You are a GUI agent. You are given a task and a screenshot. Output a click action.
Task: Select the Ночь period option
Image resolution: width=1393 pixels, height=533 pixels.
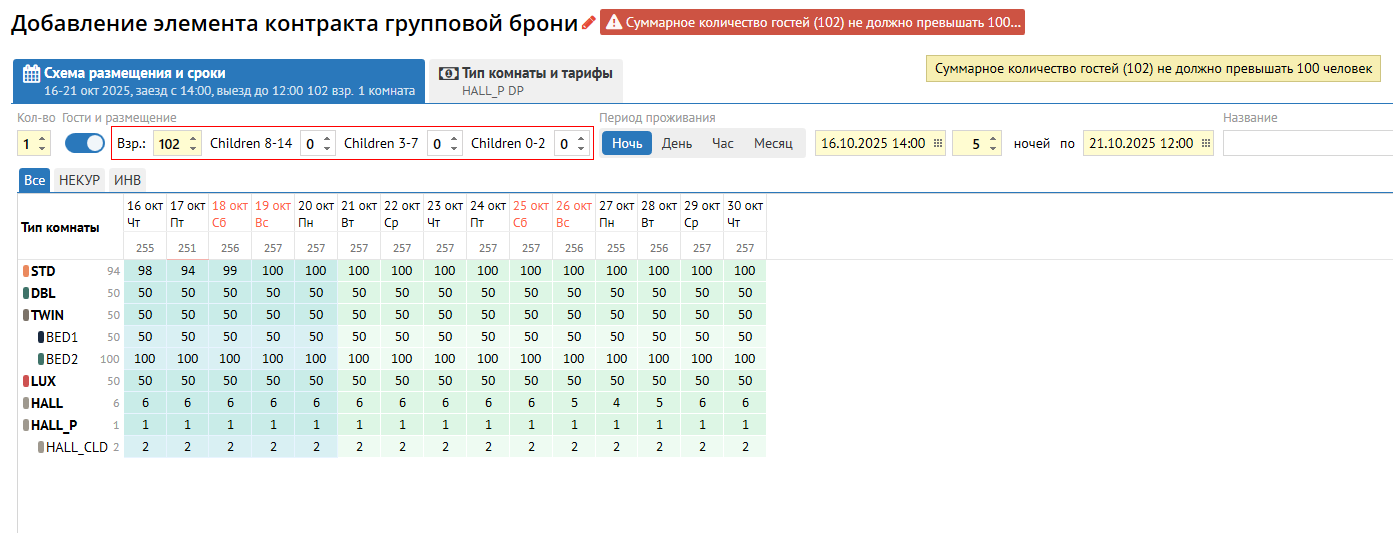coord(627,143)
